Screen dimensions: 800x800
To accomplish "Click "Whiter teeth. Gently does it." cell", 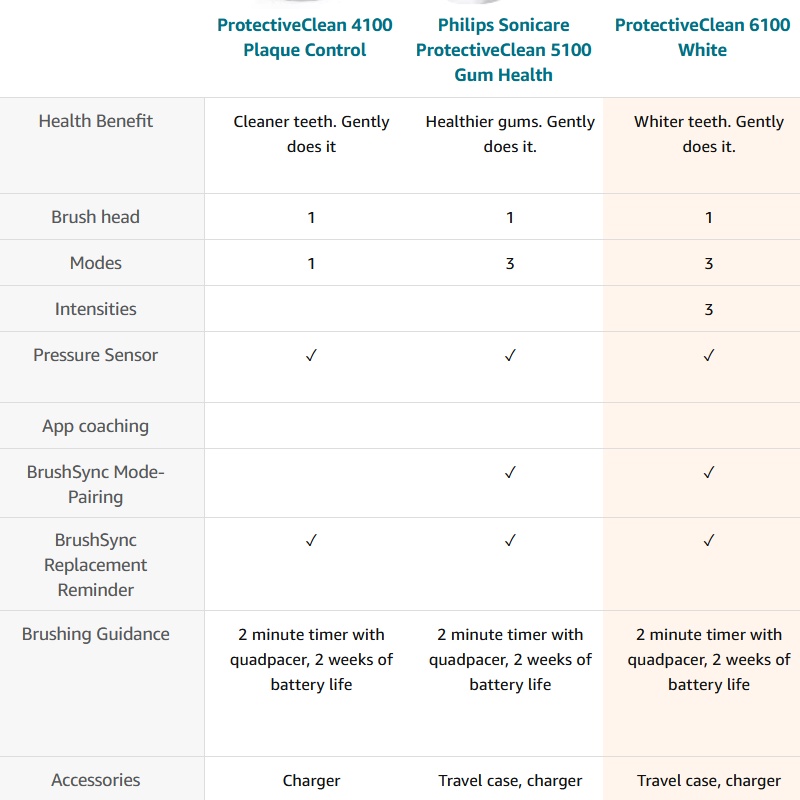I will [x=709, y=134].
